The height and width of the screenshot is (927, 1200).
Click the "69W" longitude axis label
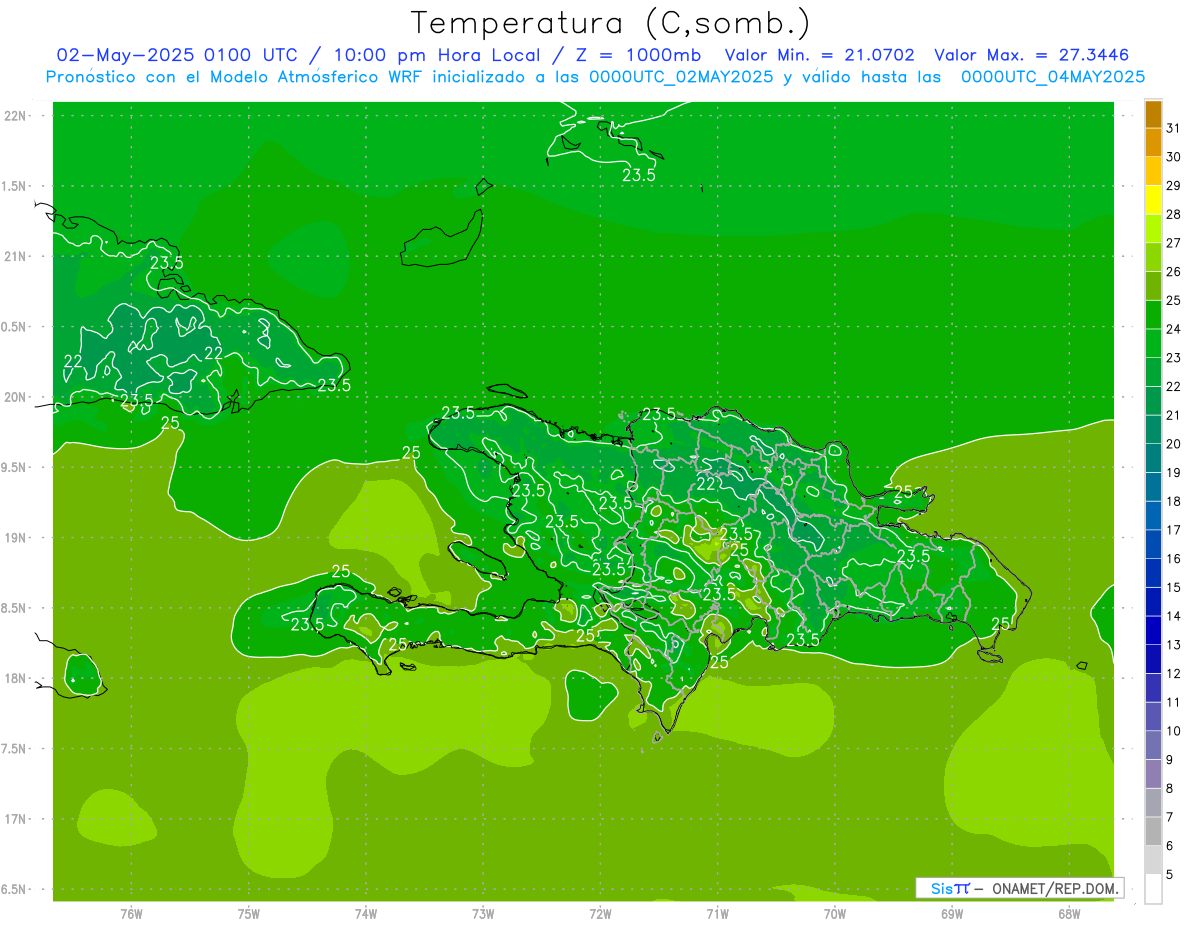coord(951,914)
